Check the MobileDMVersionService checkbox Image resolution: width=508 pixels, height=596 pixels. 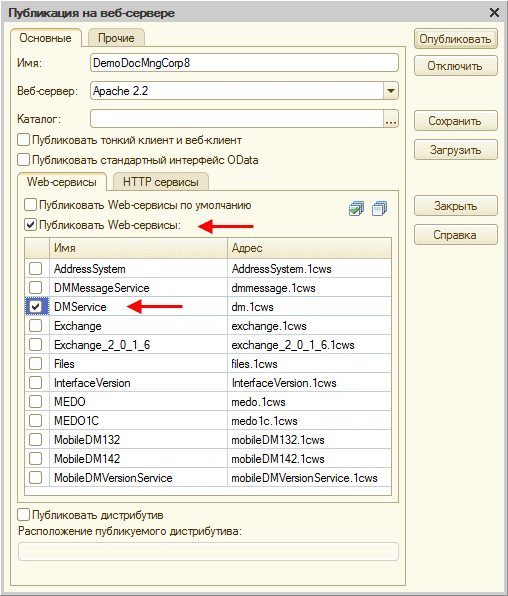[x=35, y=478]
